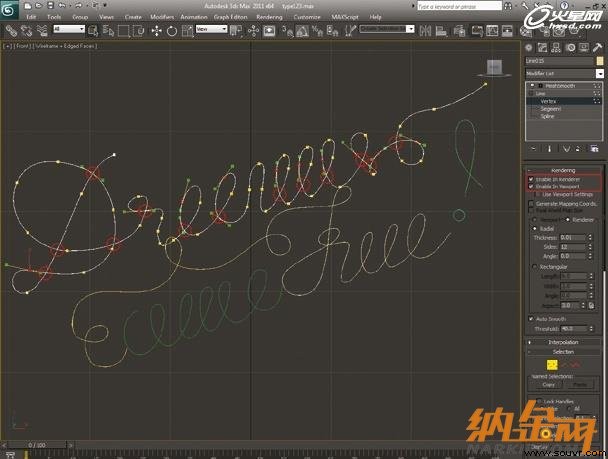
Task: Switch to Create command panel
Action: 528,48
